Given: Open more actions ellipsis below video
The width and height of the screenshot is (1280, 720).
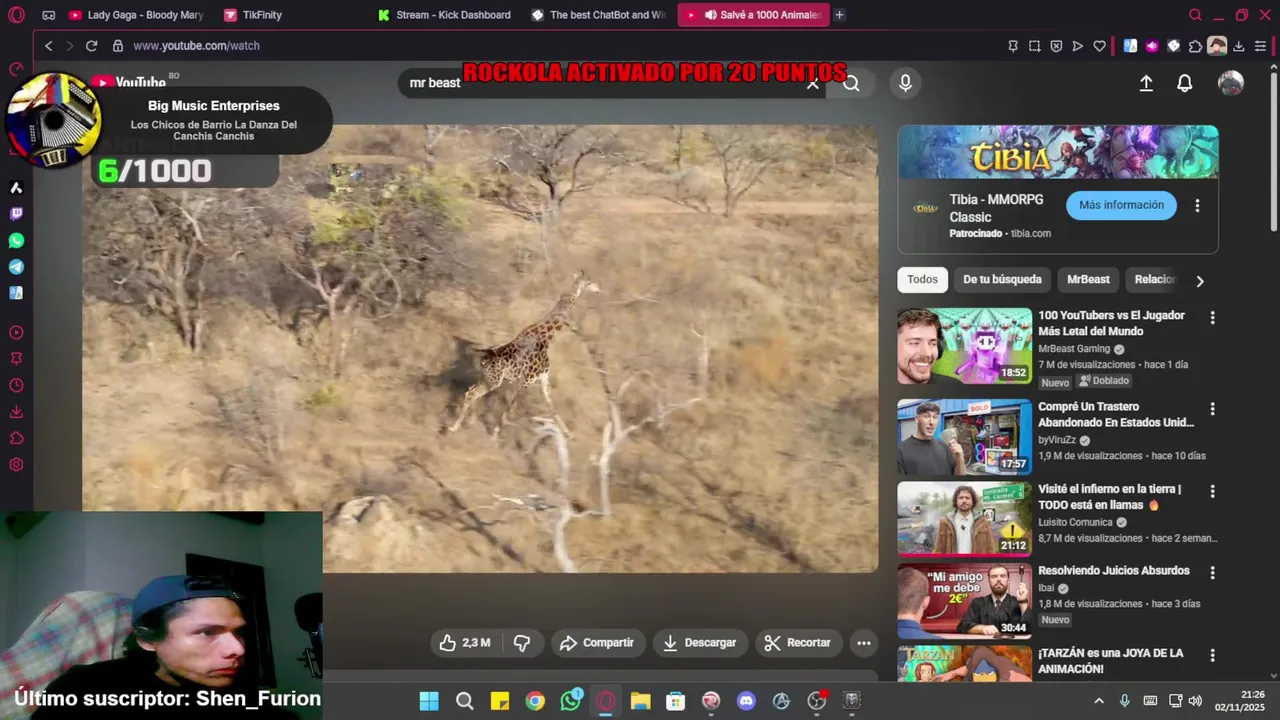Looking at the screenshot, I should click(x=864, y=643).
